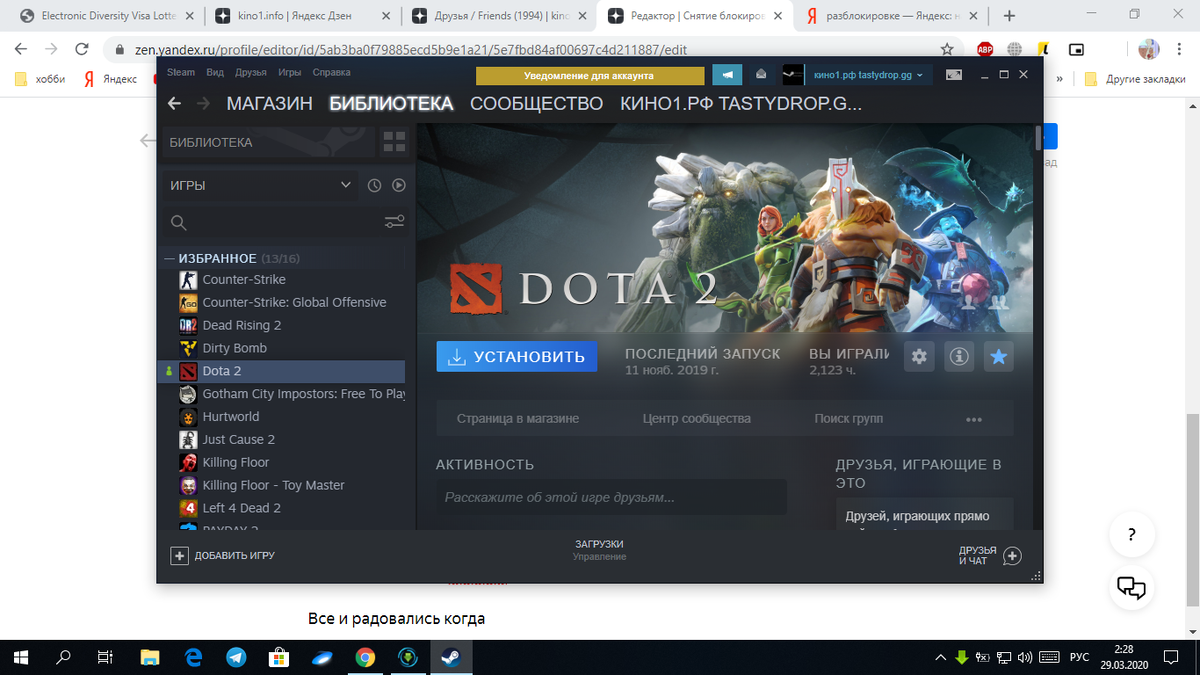This screenshot has width=1200, height=675.
Task: Open the Игры library type dropdown
Action: click(x=260, y=185)
